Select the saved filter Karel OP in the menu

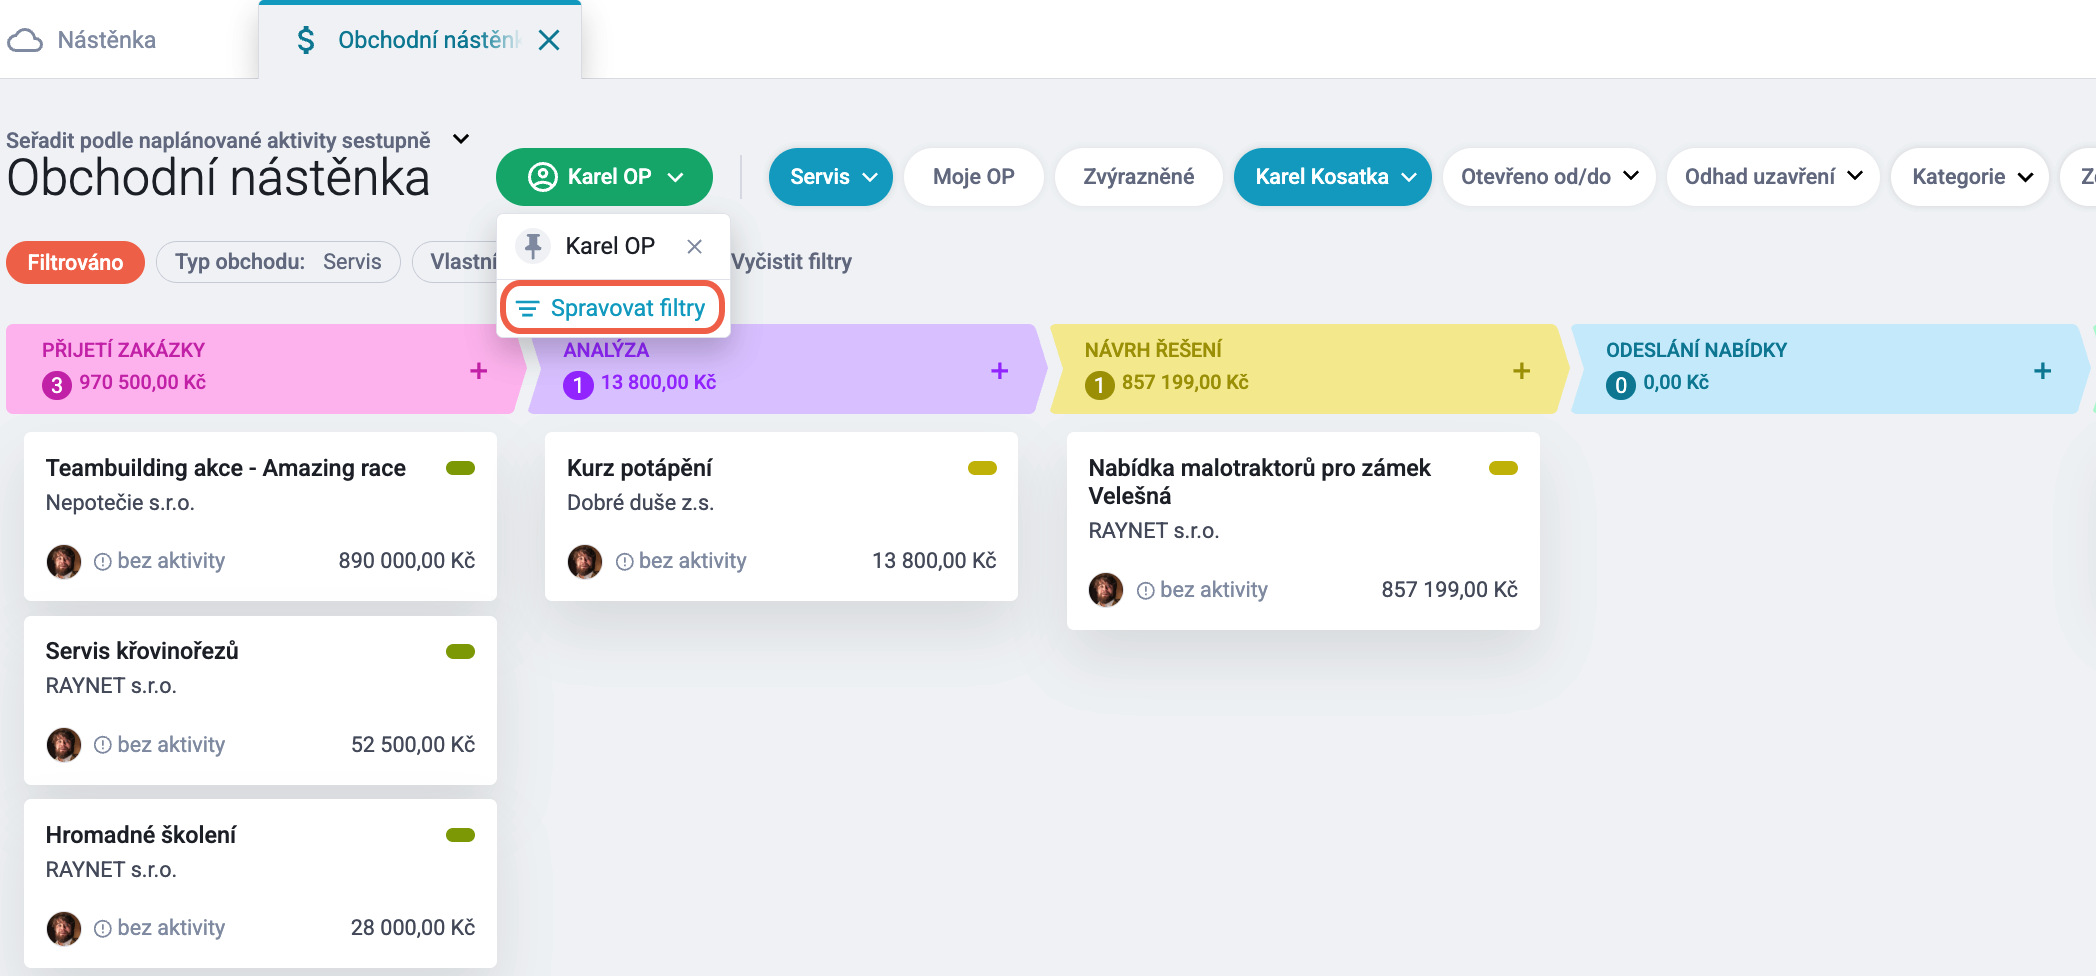point(610,246)
